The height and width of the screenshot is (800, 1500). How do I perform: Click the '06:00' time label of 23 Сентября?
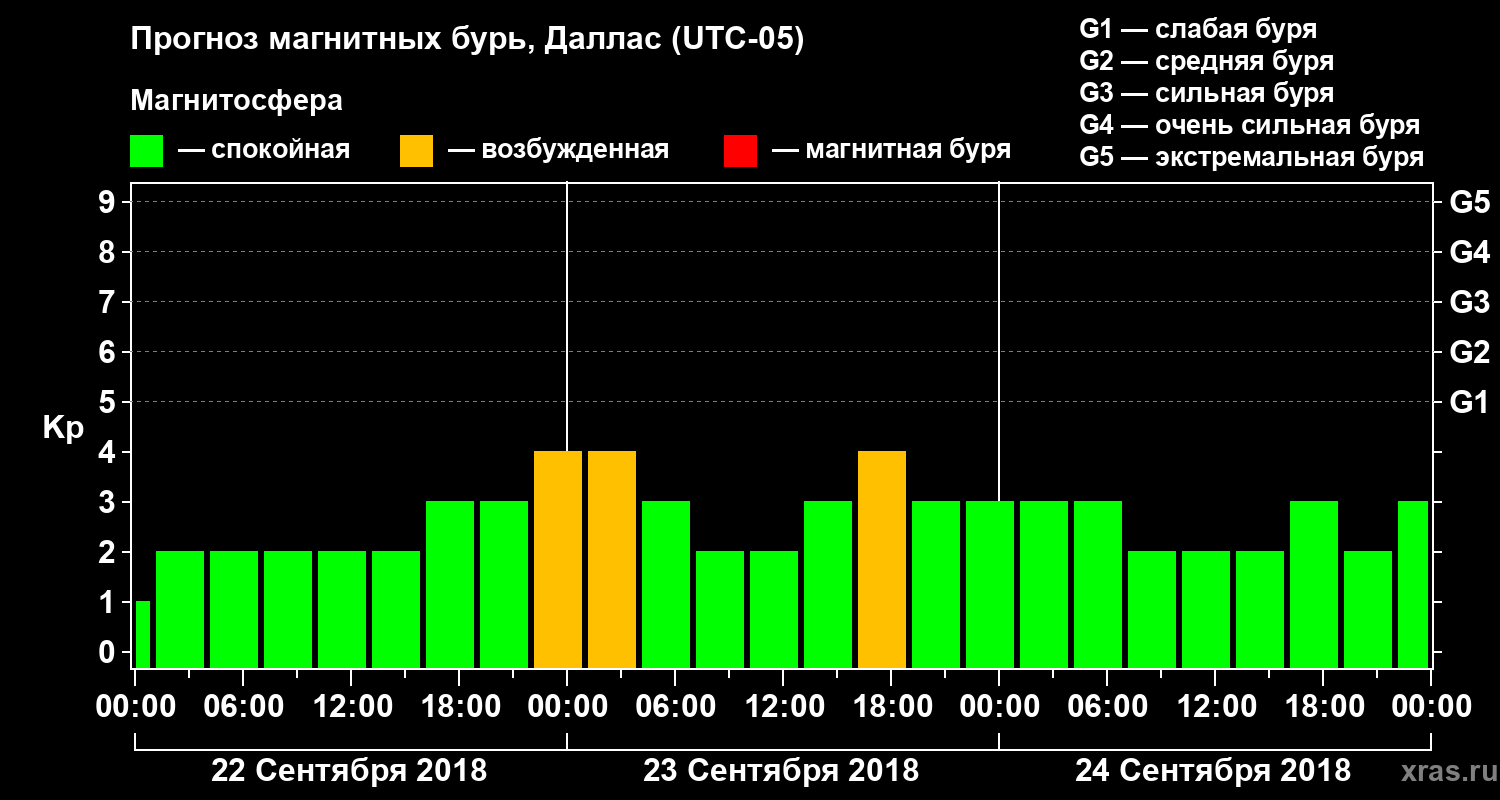point(675,707)
